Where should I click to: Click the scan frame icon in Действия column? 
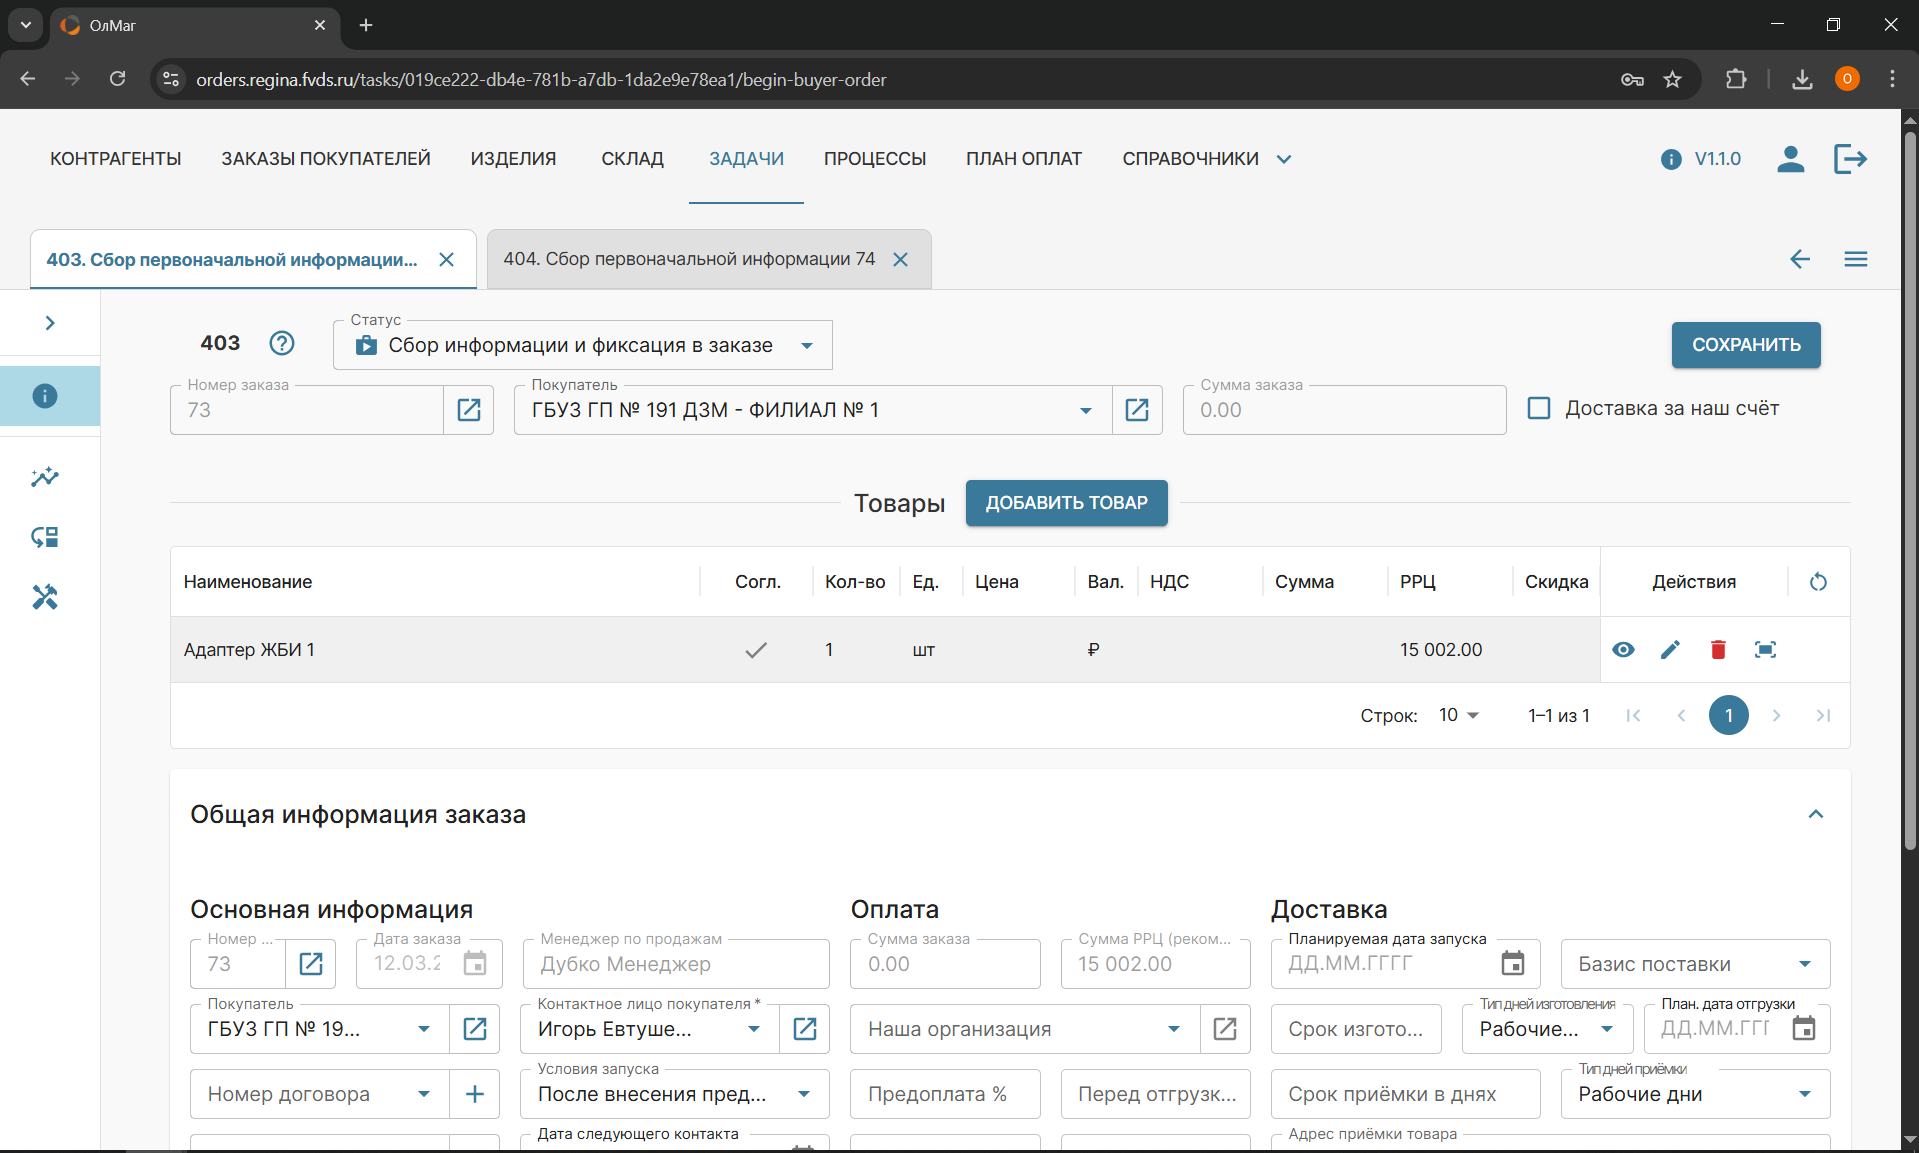(1765, 650)
